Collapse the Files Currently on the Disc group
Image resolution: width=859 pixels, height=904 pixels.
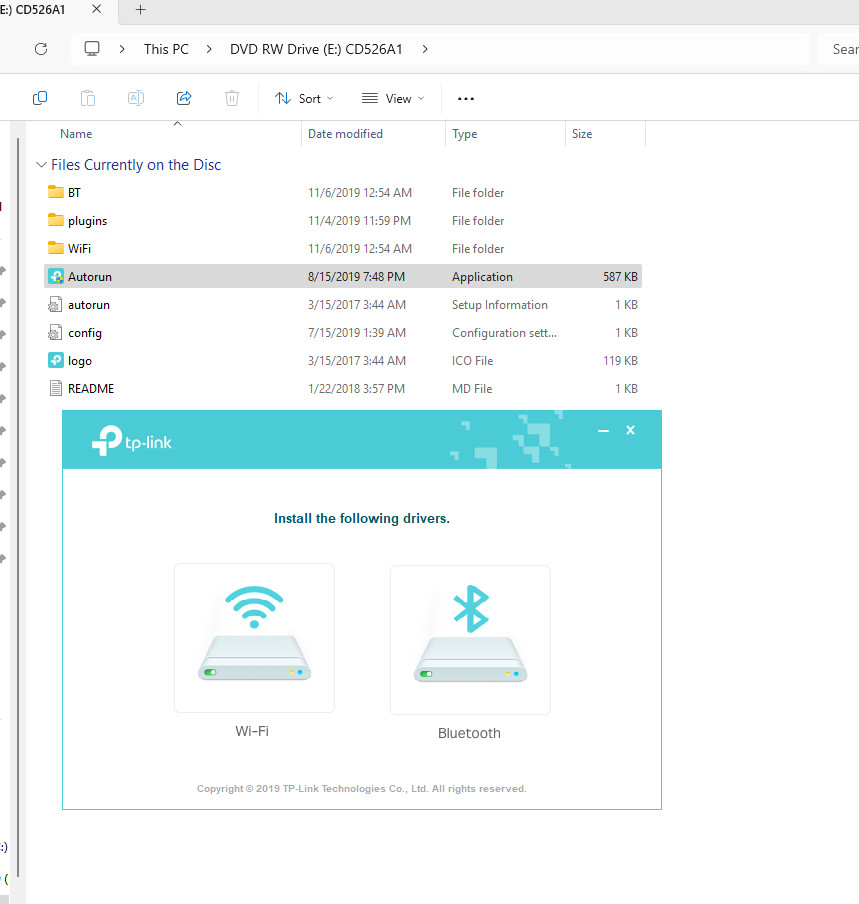(x=41, y=164)
